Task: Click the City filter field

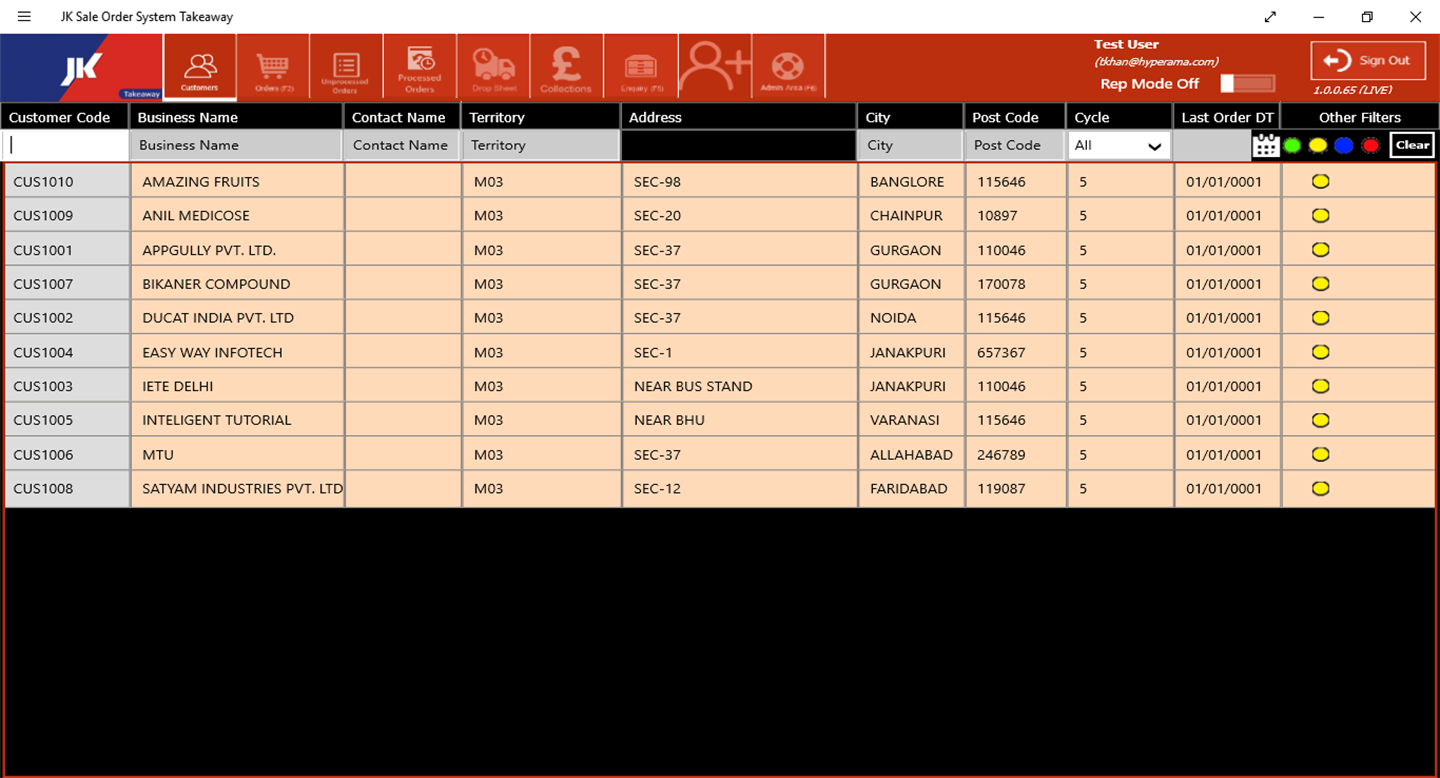Action: 911,146
